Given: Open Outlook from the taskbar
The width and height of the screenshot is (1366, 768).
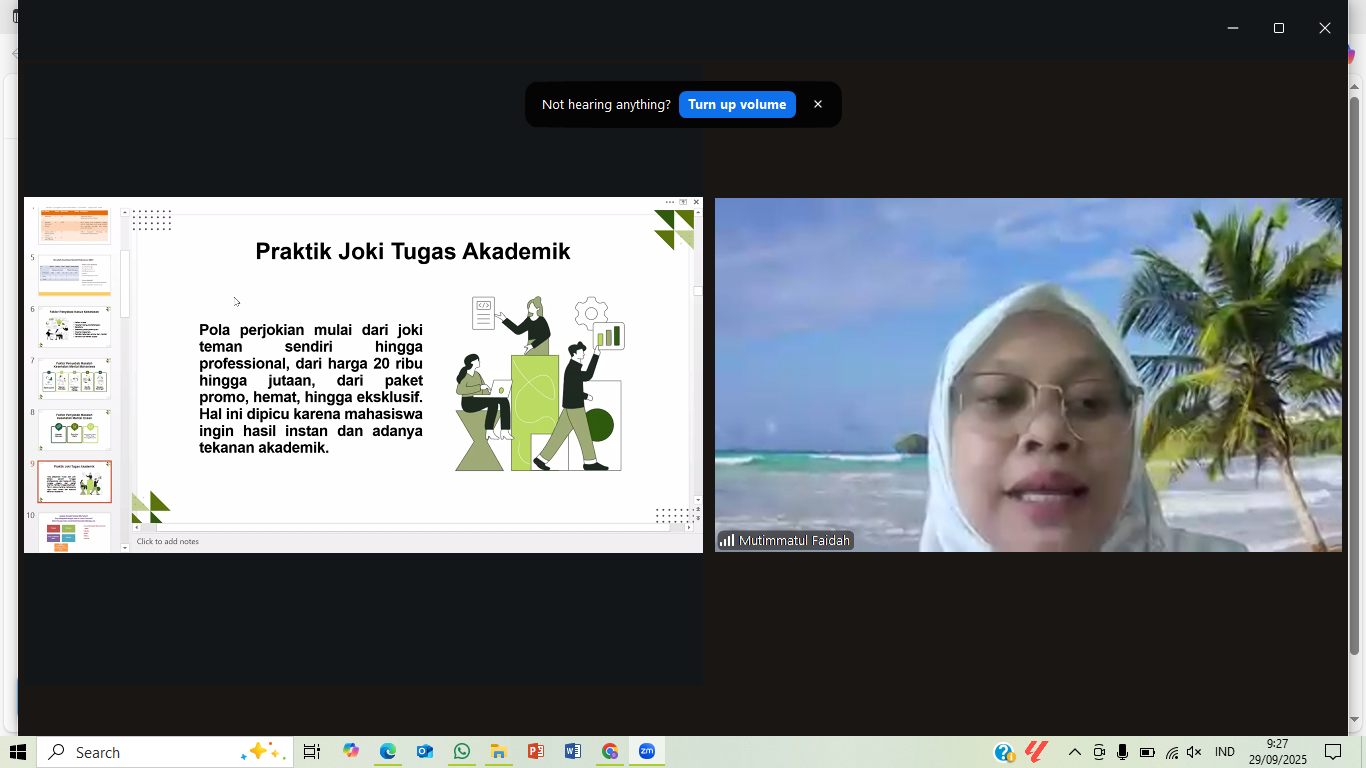Looking at the screenshot, I should click(425, 752).
